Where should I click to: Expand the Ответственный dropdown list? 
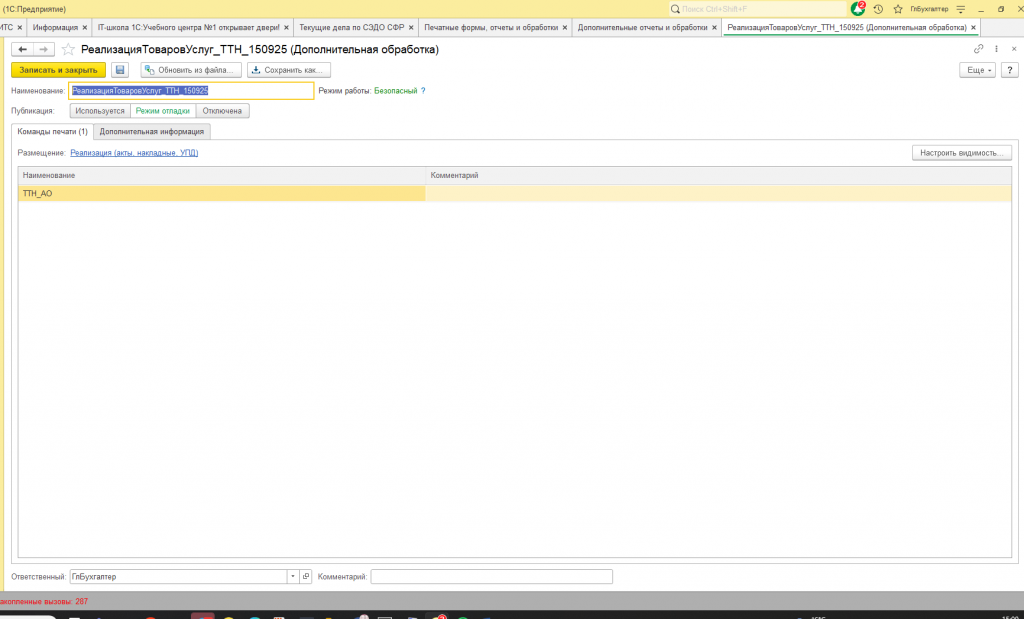click(x=293, y=577)
